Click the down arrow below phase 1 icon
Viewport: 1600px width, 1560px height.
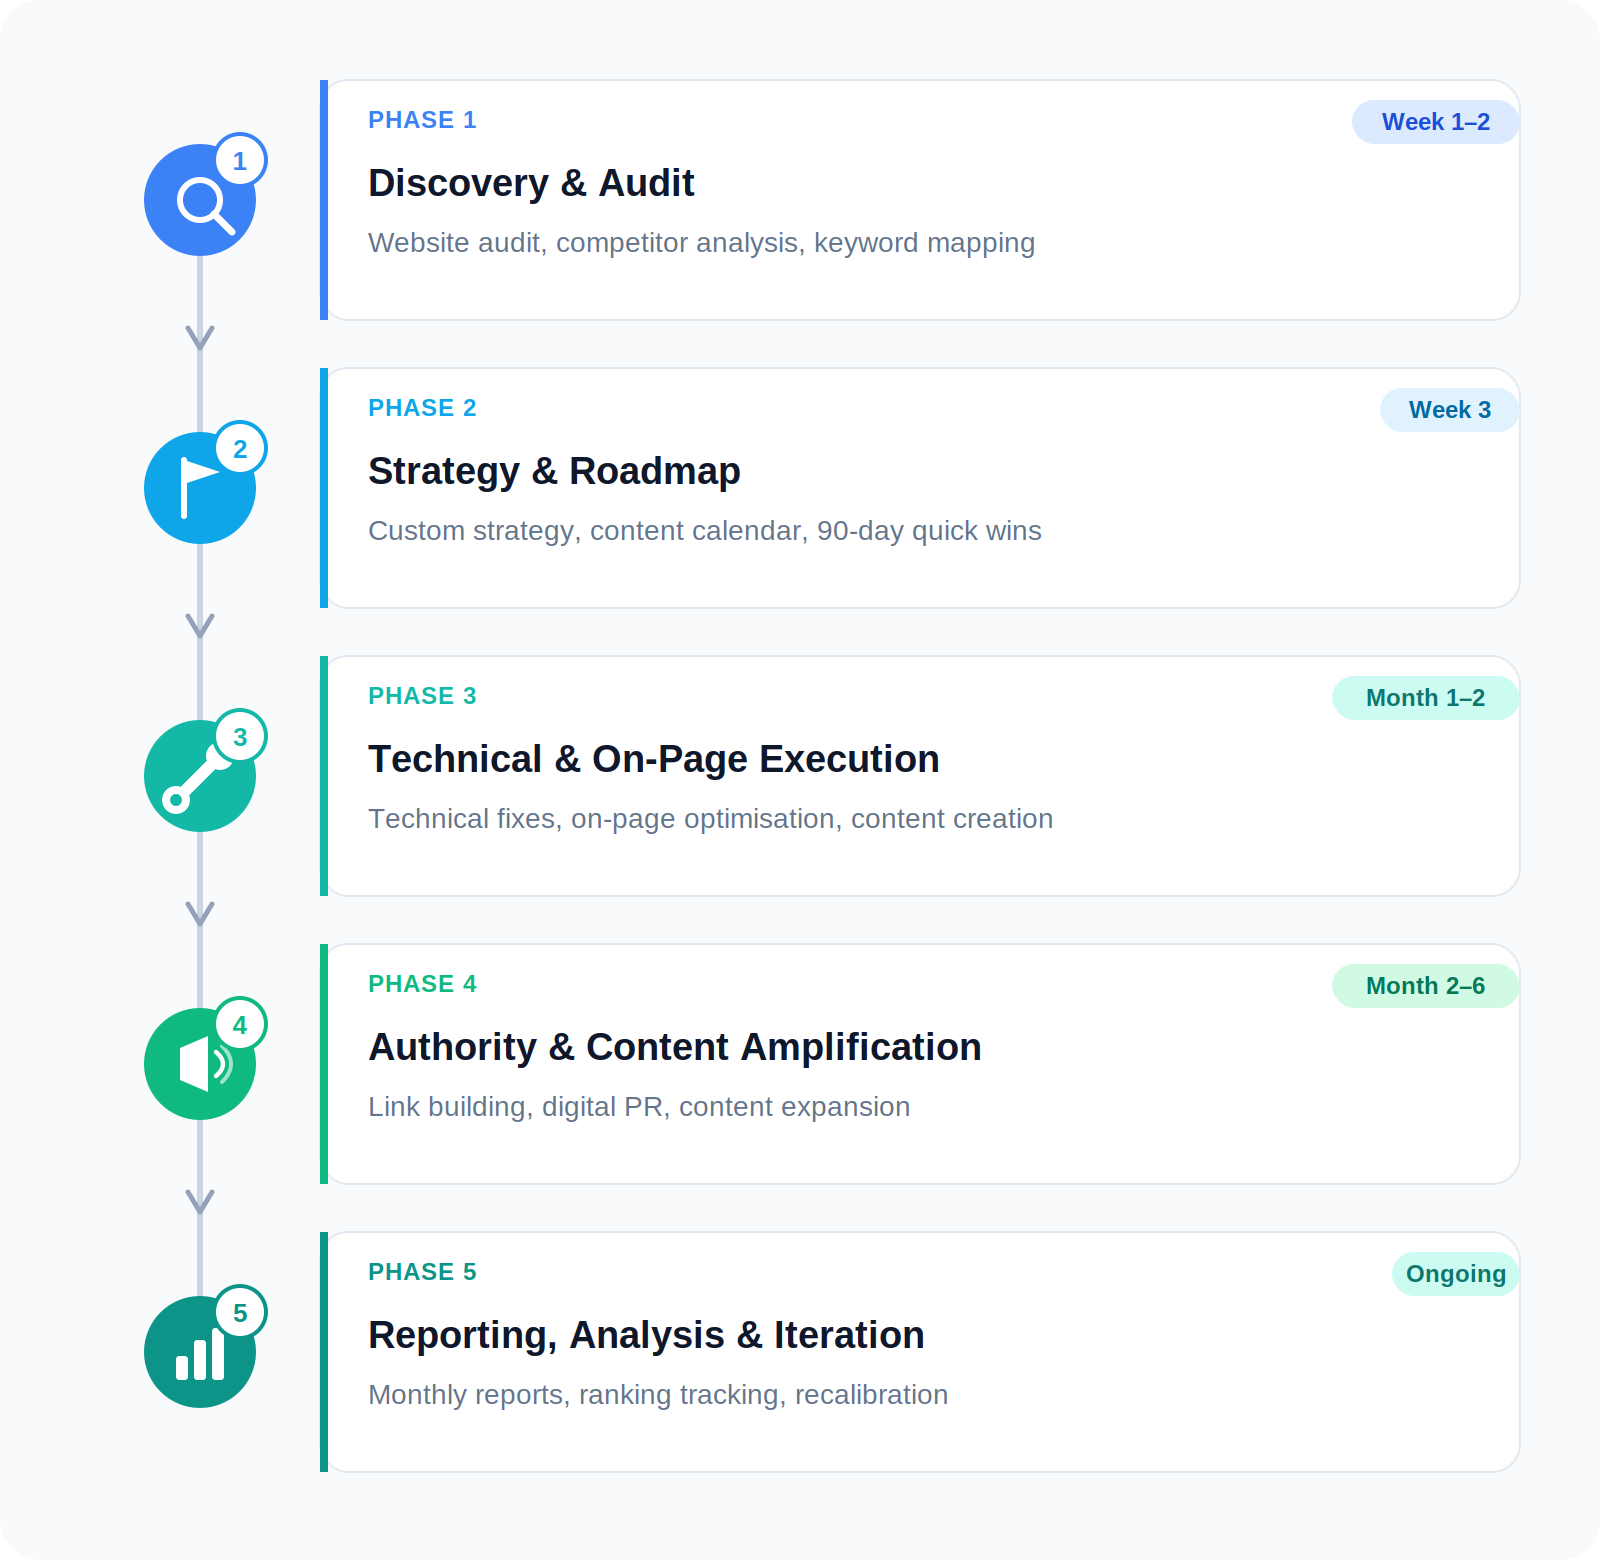[x=200, y=338]
